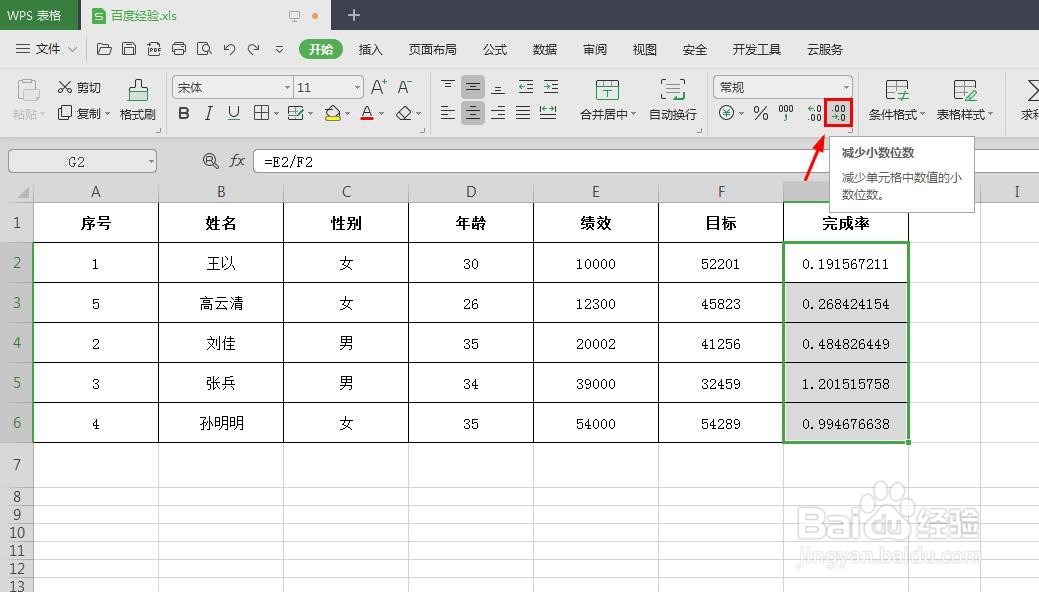The width and height of the screenshot is (1039, 592).
Task: Toggle center alignment
Action: click(x=471, y=112)
